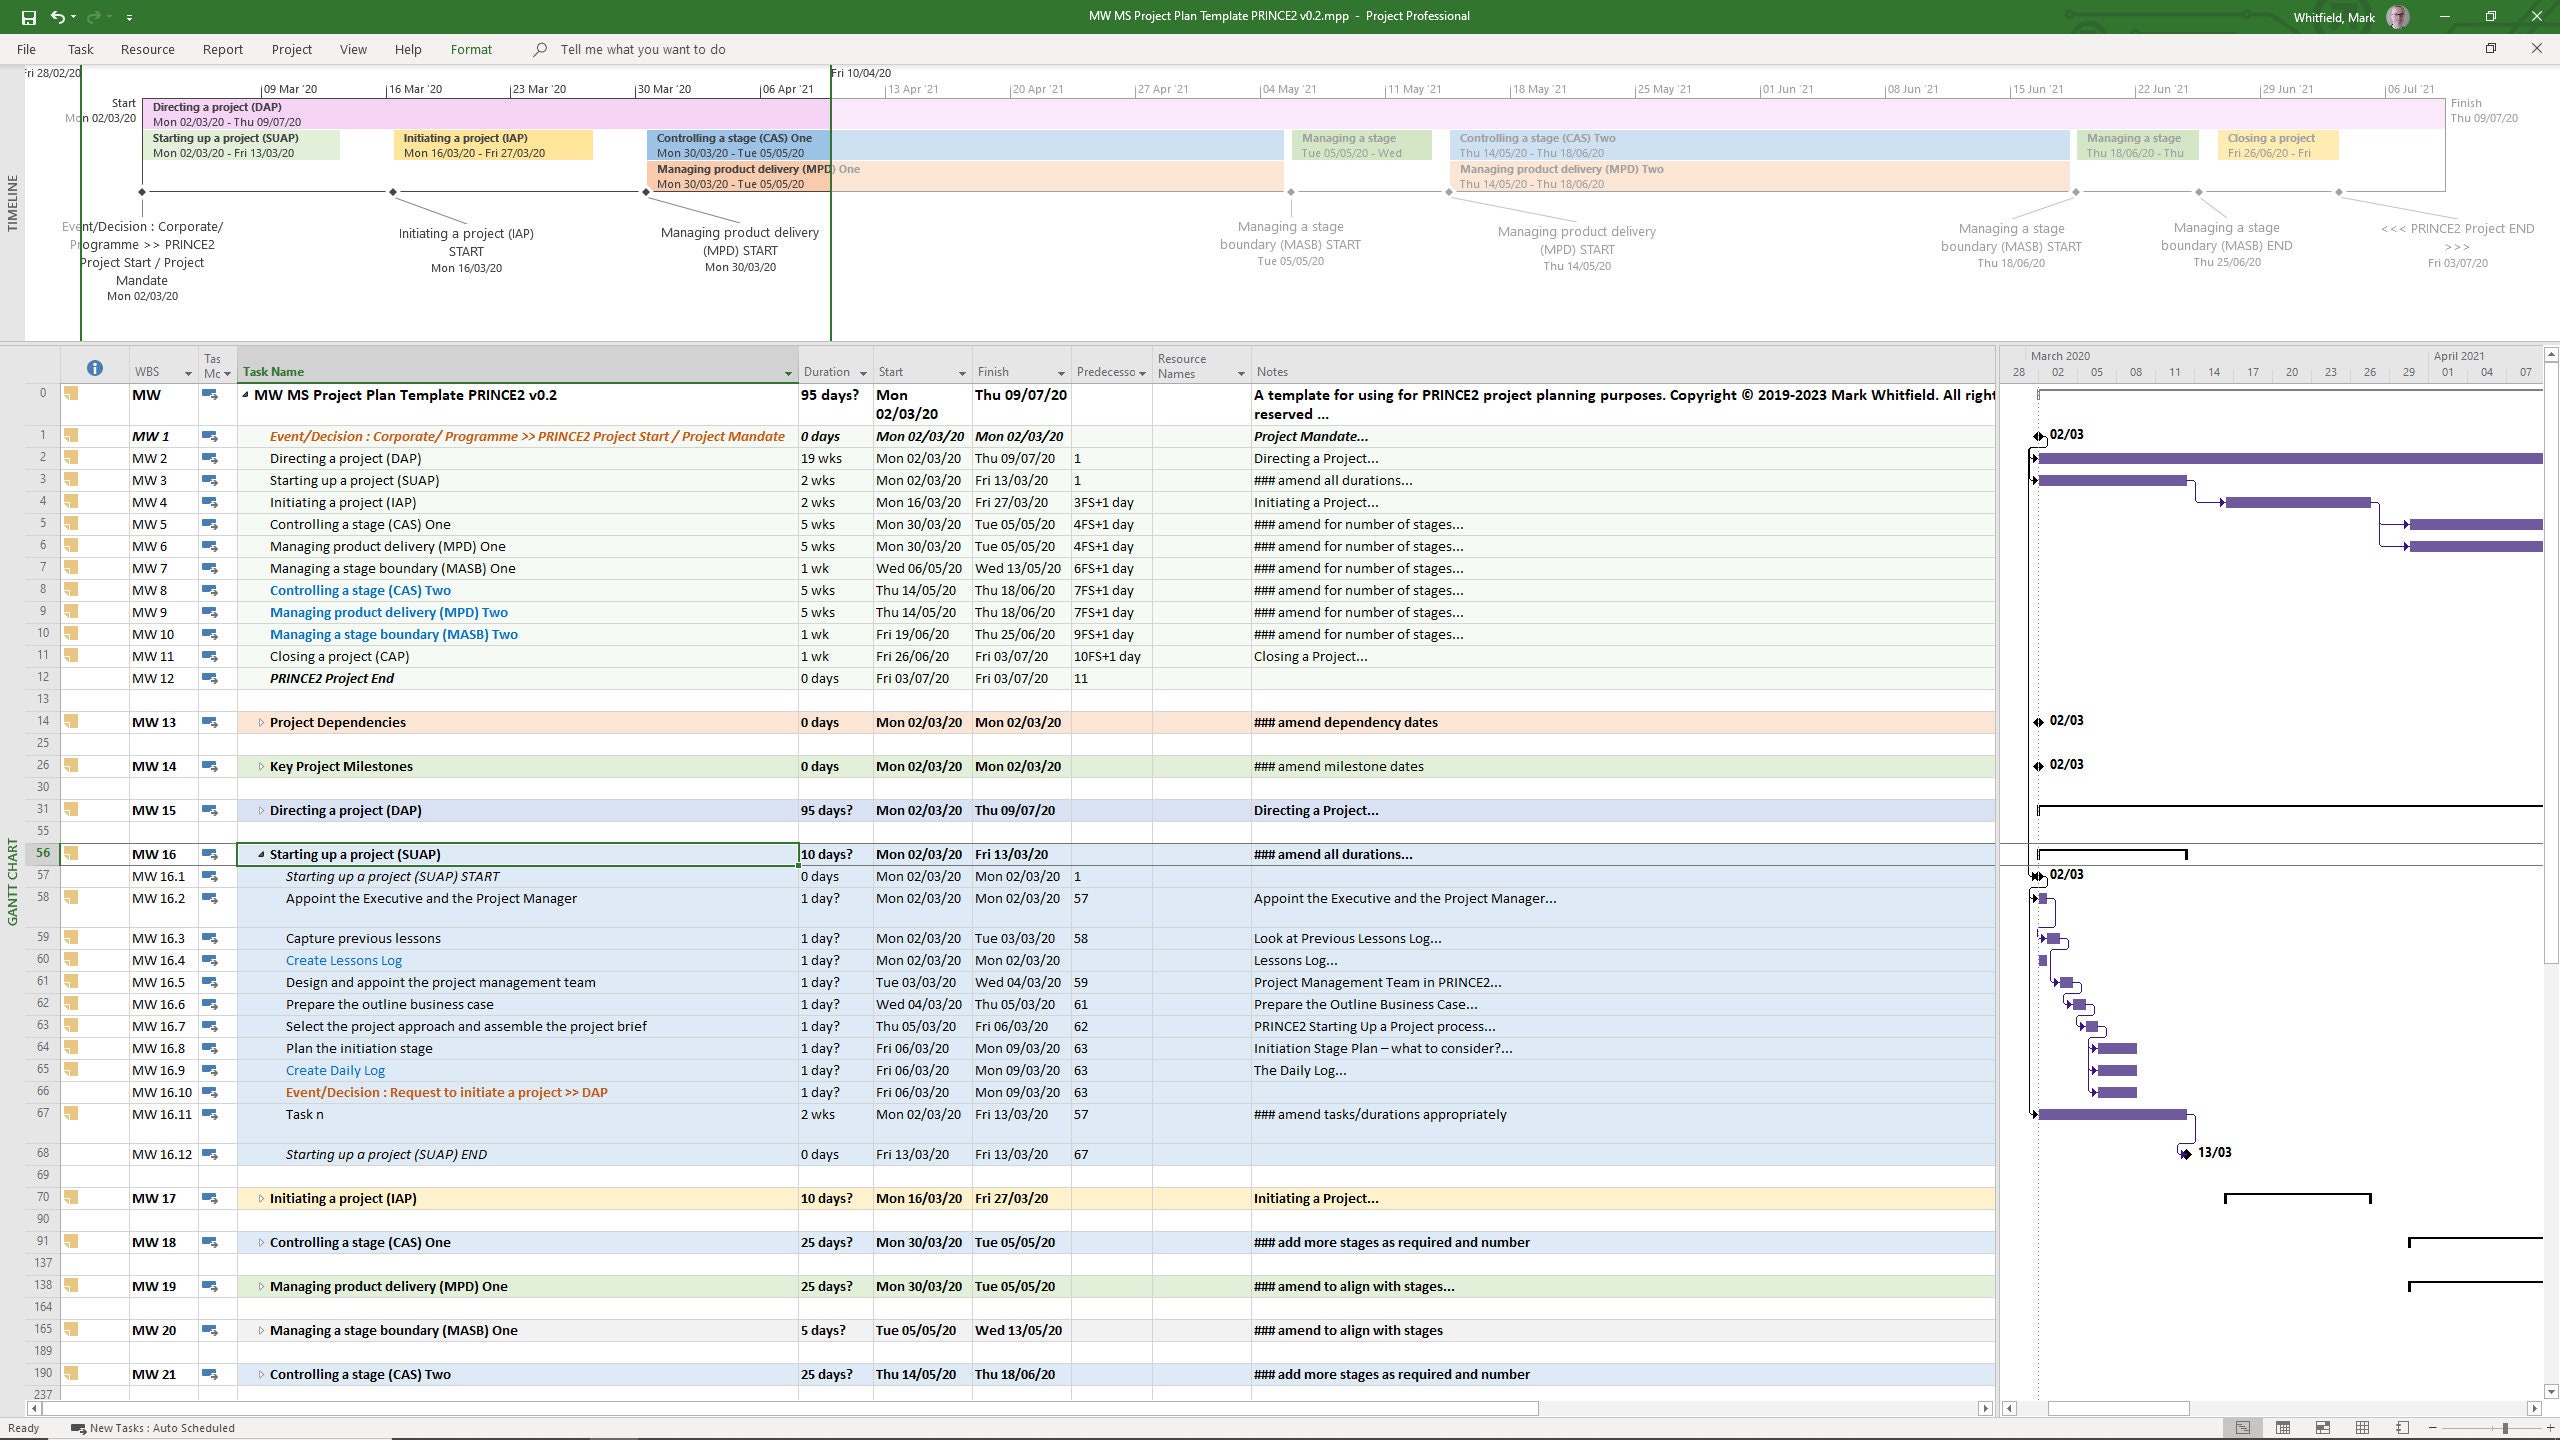
Task: Click the magnifier icon in the Tell me box
Action: pos(540,49)
